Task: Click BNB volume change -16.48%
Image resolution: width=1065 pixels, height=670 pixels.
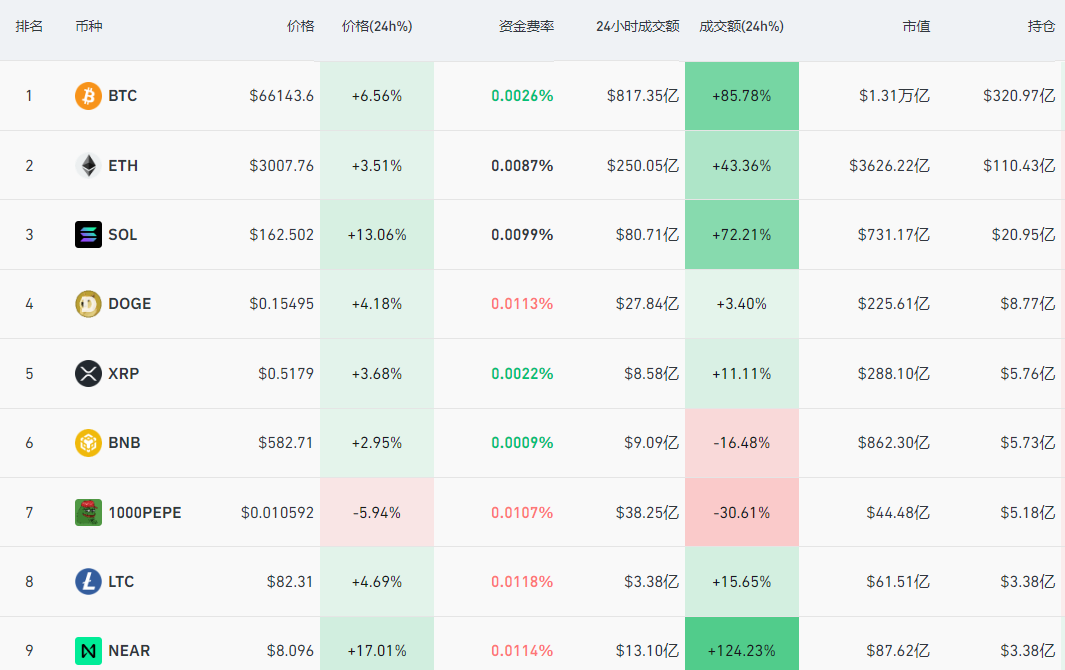Action: pos(742,443)
